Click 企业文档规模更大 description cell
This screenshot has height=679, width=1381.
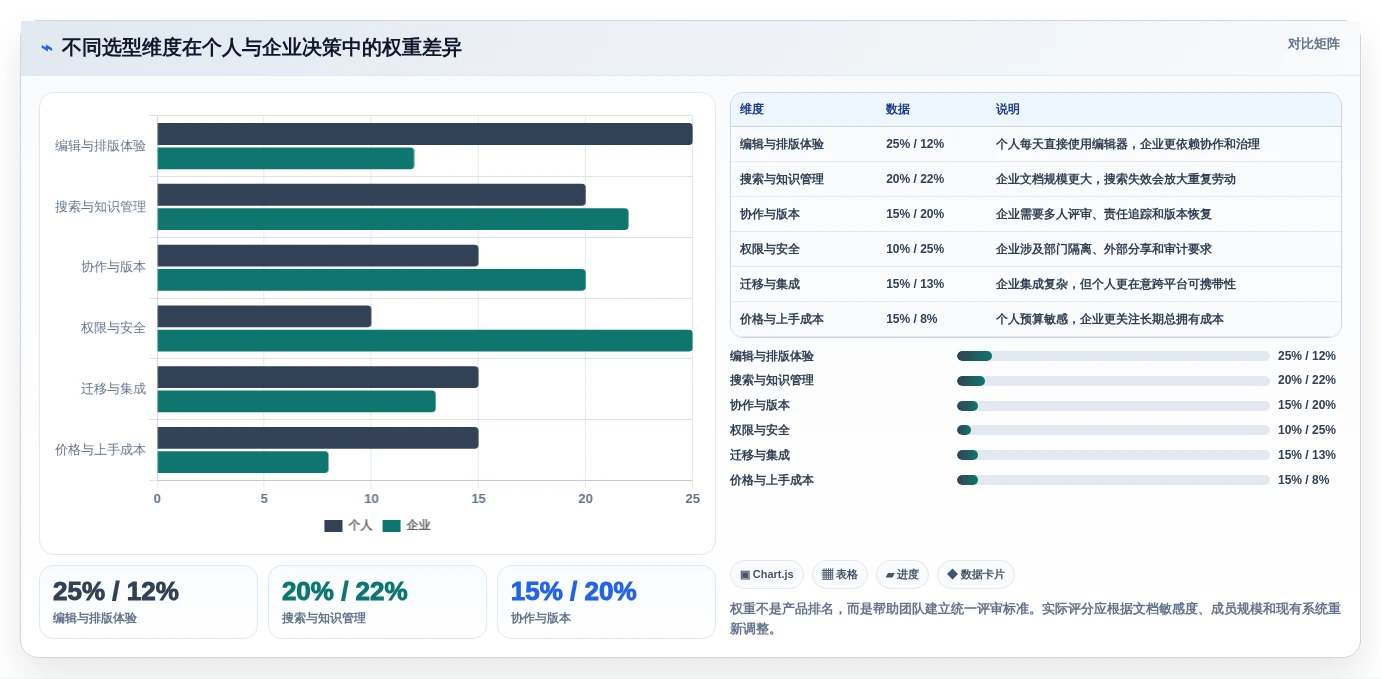tap(1116, 179)
